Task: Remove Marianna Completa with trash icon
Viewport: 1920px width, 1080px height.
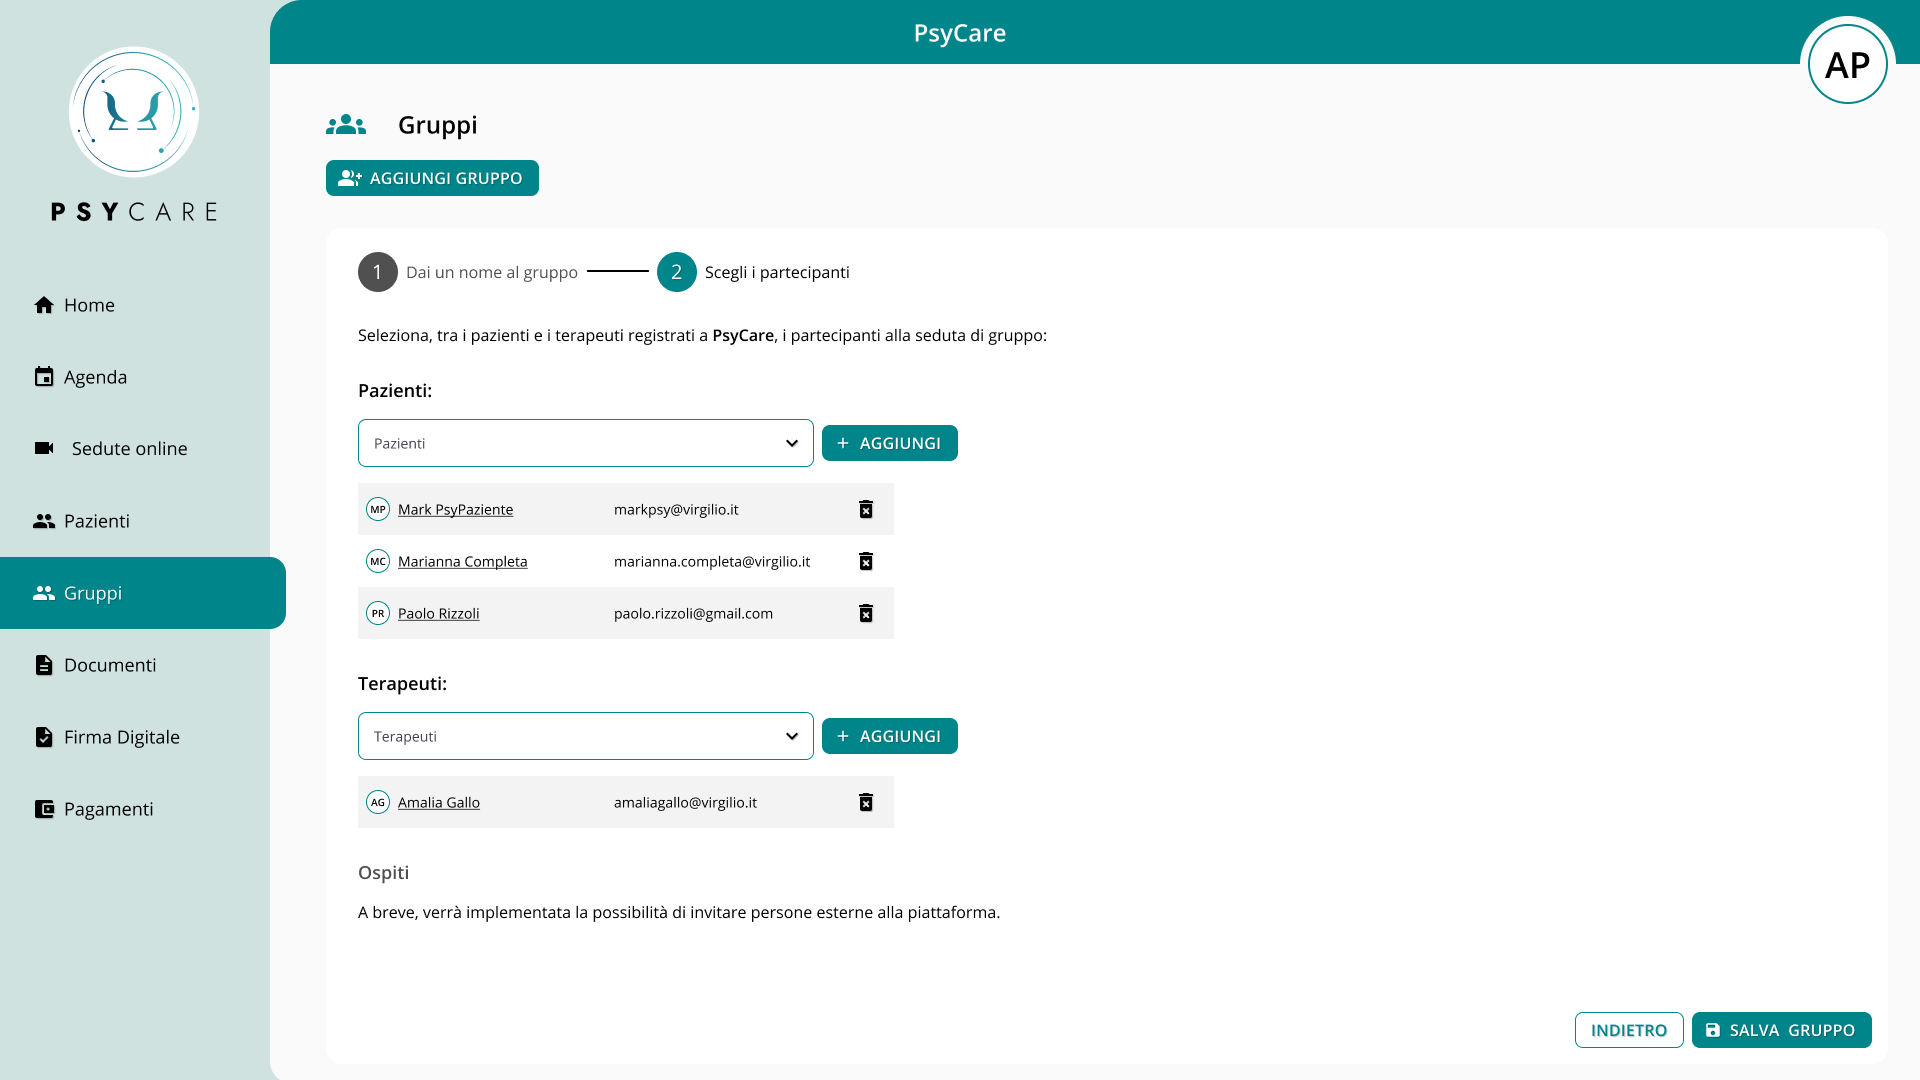Action: tap(866, 561)
